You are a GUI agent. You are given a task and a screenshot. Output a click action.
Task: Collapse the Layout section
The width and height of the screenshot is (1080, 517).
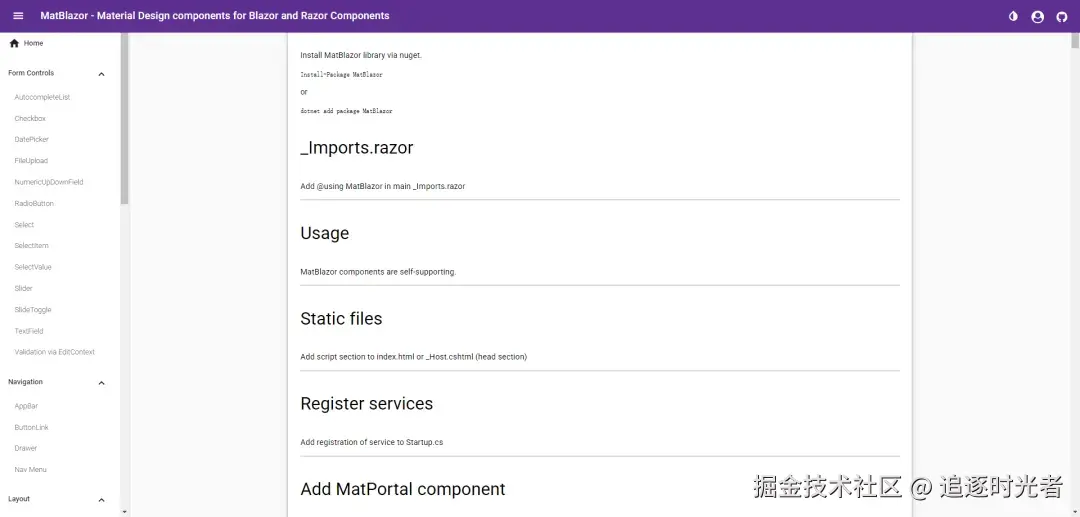coord(101,500)
